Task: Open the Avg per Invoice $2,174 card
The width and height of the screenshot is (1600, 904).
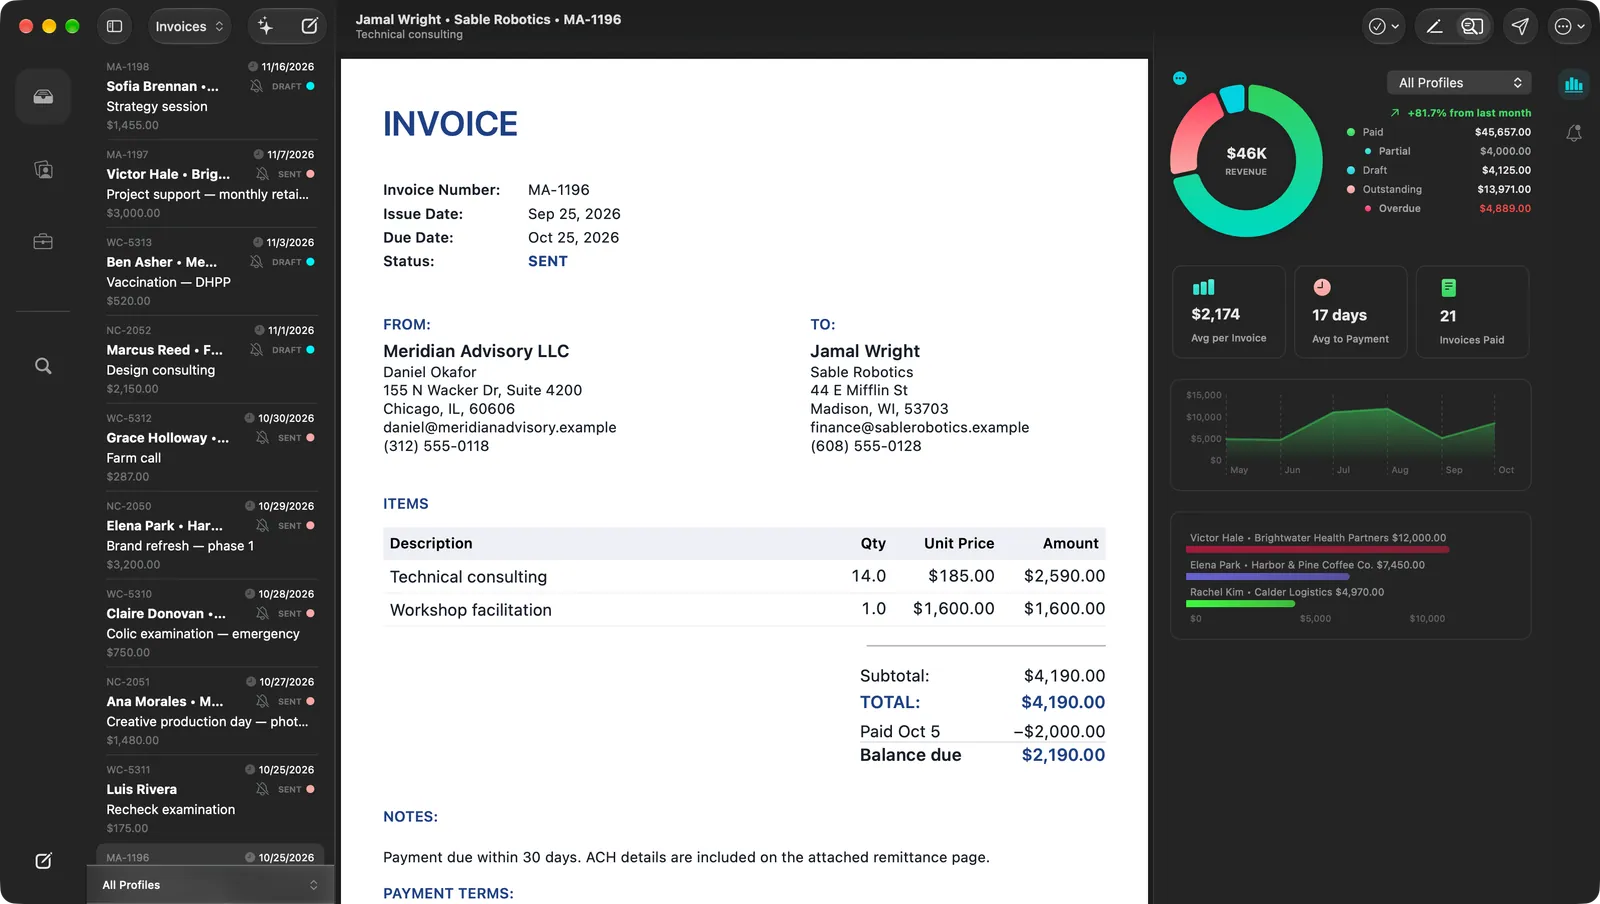Action: click(1229, 312)
